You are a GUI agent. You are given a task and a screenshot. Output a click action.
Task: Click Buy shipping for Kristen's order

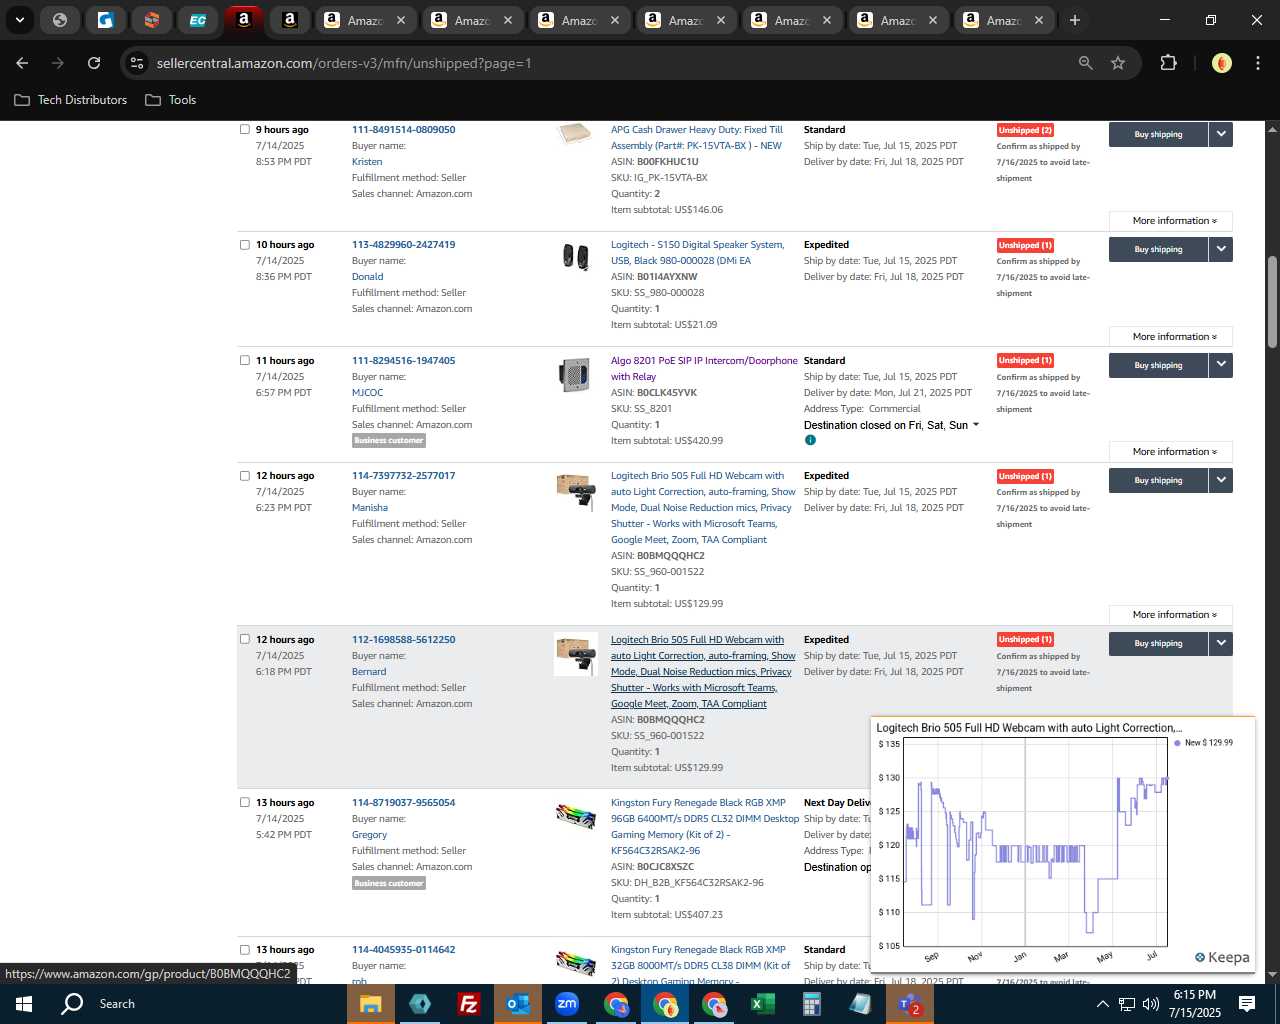(x=1158, y=134)
